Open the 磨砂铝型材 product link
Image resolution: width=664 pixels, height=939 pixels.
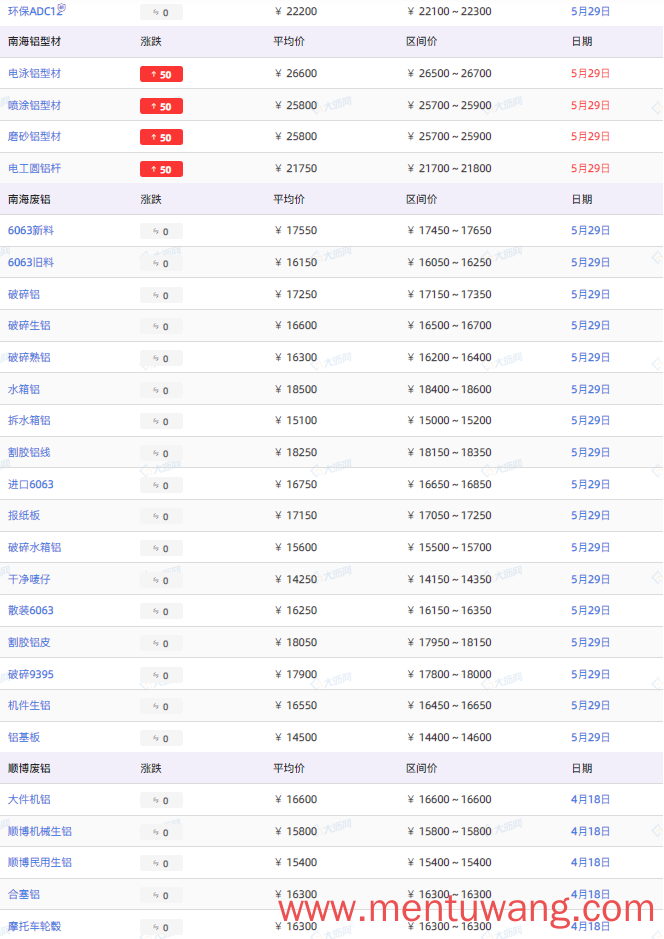tap(35, 137)
